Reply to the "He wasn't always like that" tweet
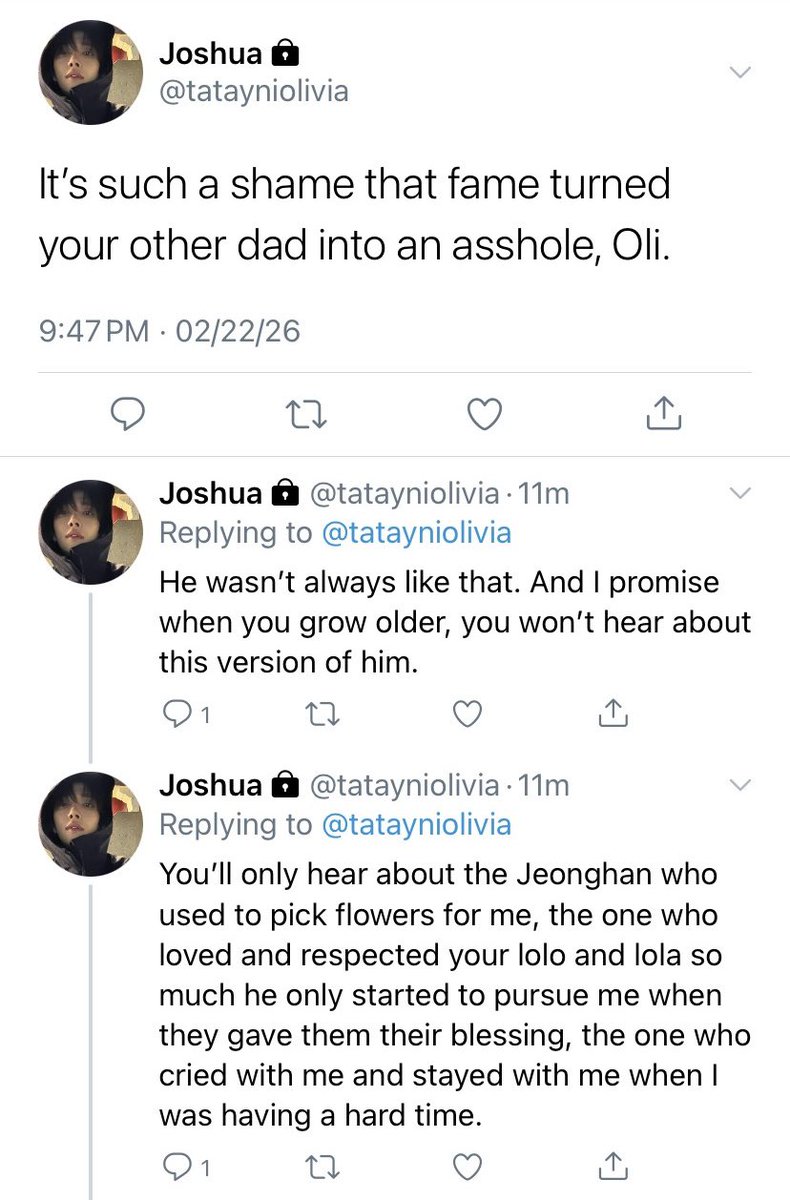 click(x=176, y=713)
